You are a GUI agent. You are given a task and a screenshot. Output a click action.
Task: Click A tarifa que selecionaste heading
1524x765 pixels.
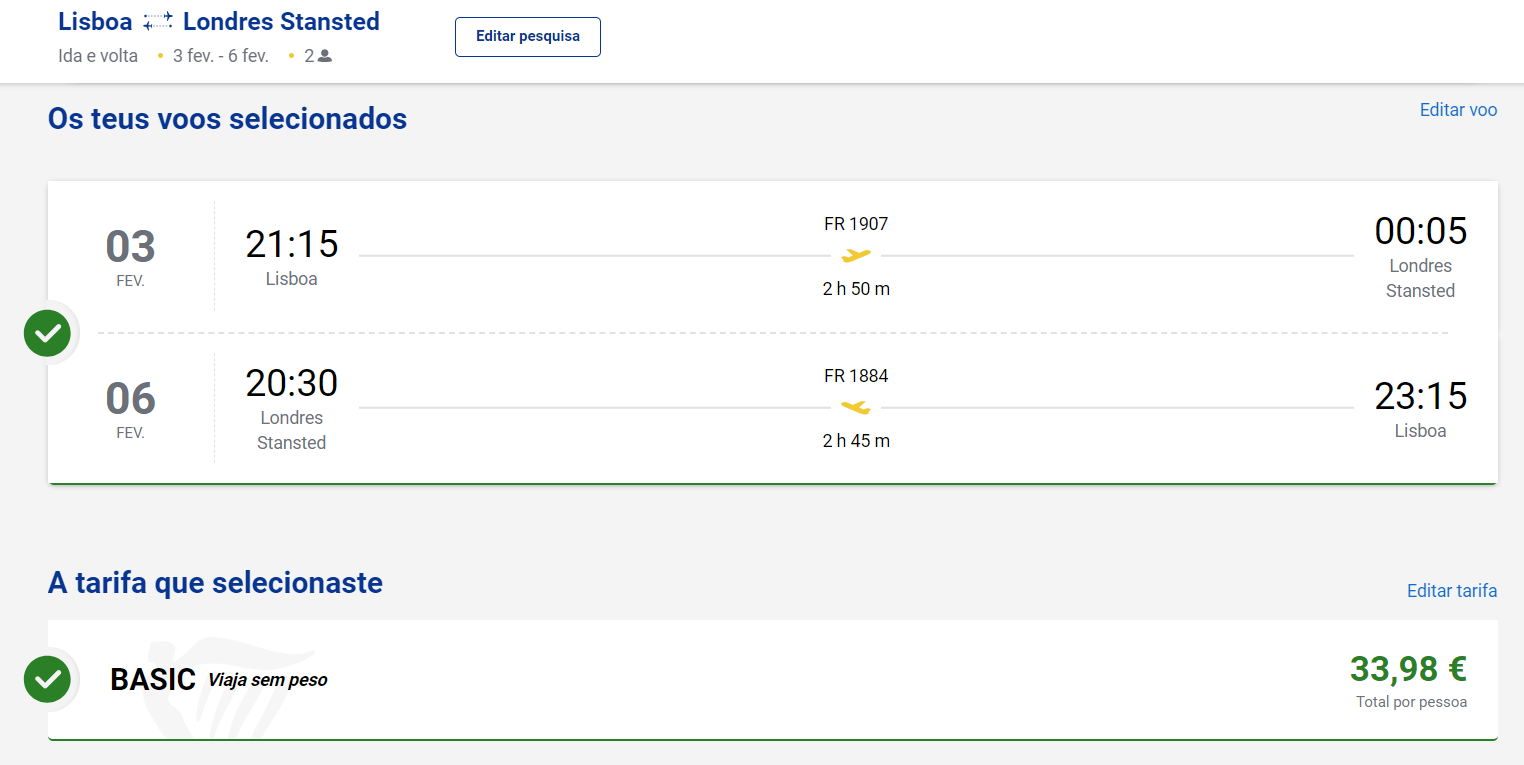[x=216, y=582]
